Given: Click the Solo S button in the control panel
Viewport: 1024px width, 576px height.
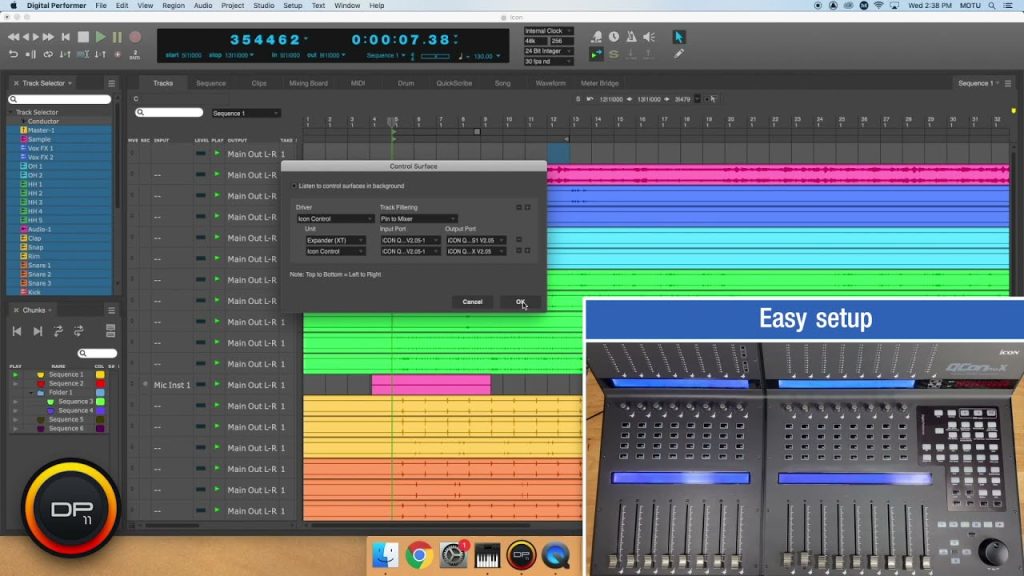Looking at the screenshot, I should (613, 55).
